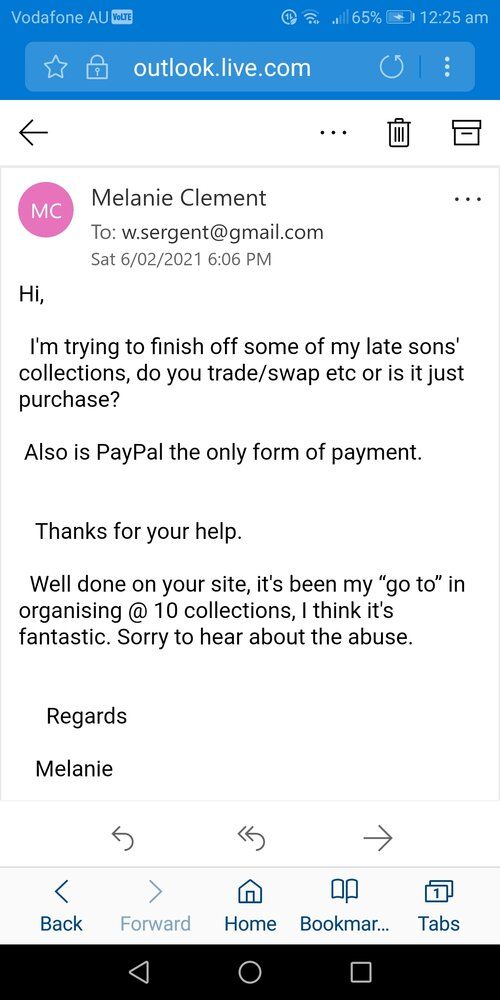Tap the bookmark star icon in address bar
The width and height of the screenshot is (500, 1000).
pos(55,67)
